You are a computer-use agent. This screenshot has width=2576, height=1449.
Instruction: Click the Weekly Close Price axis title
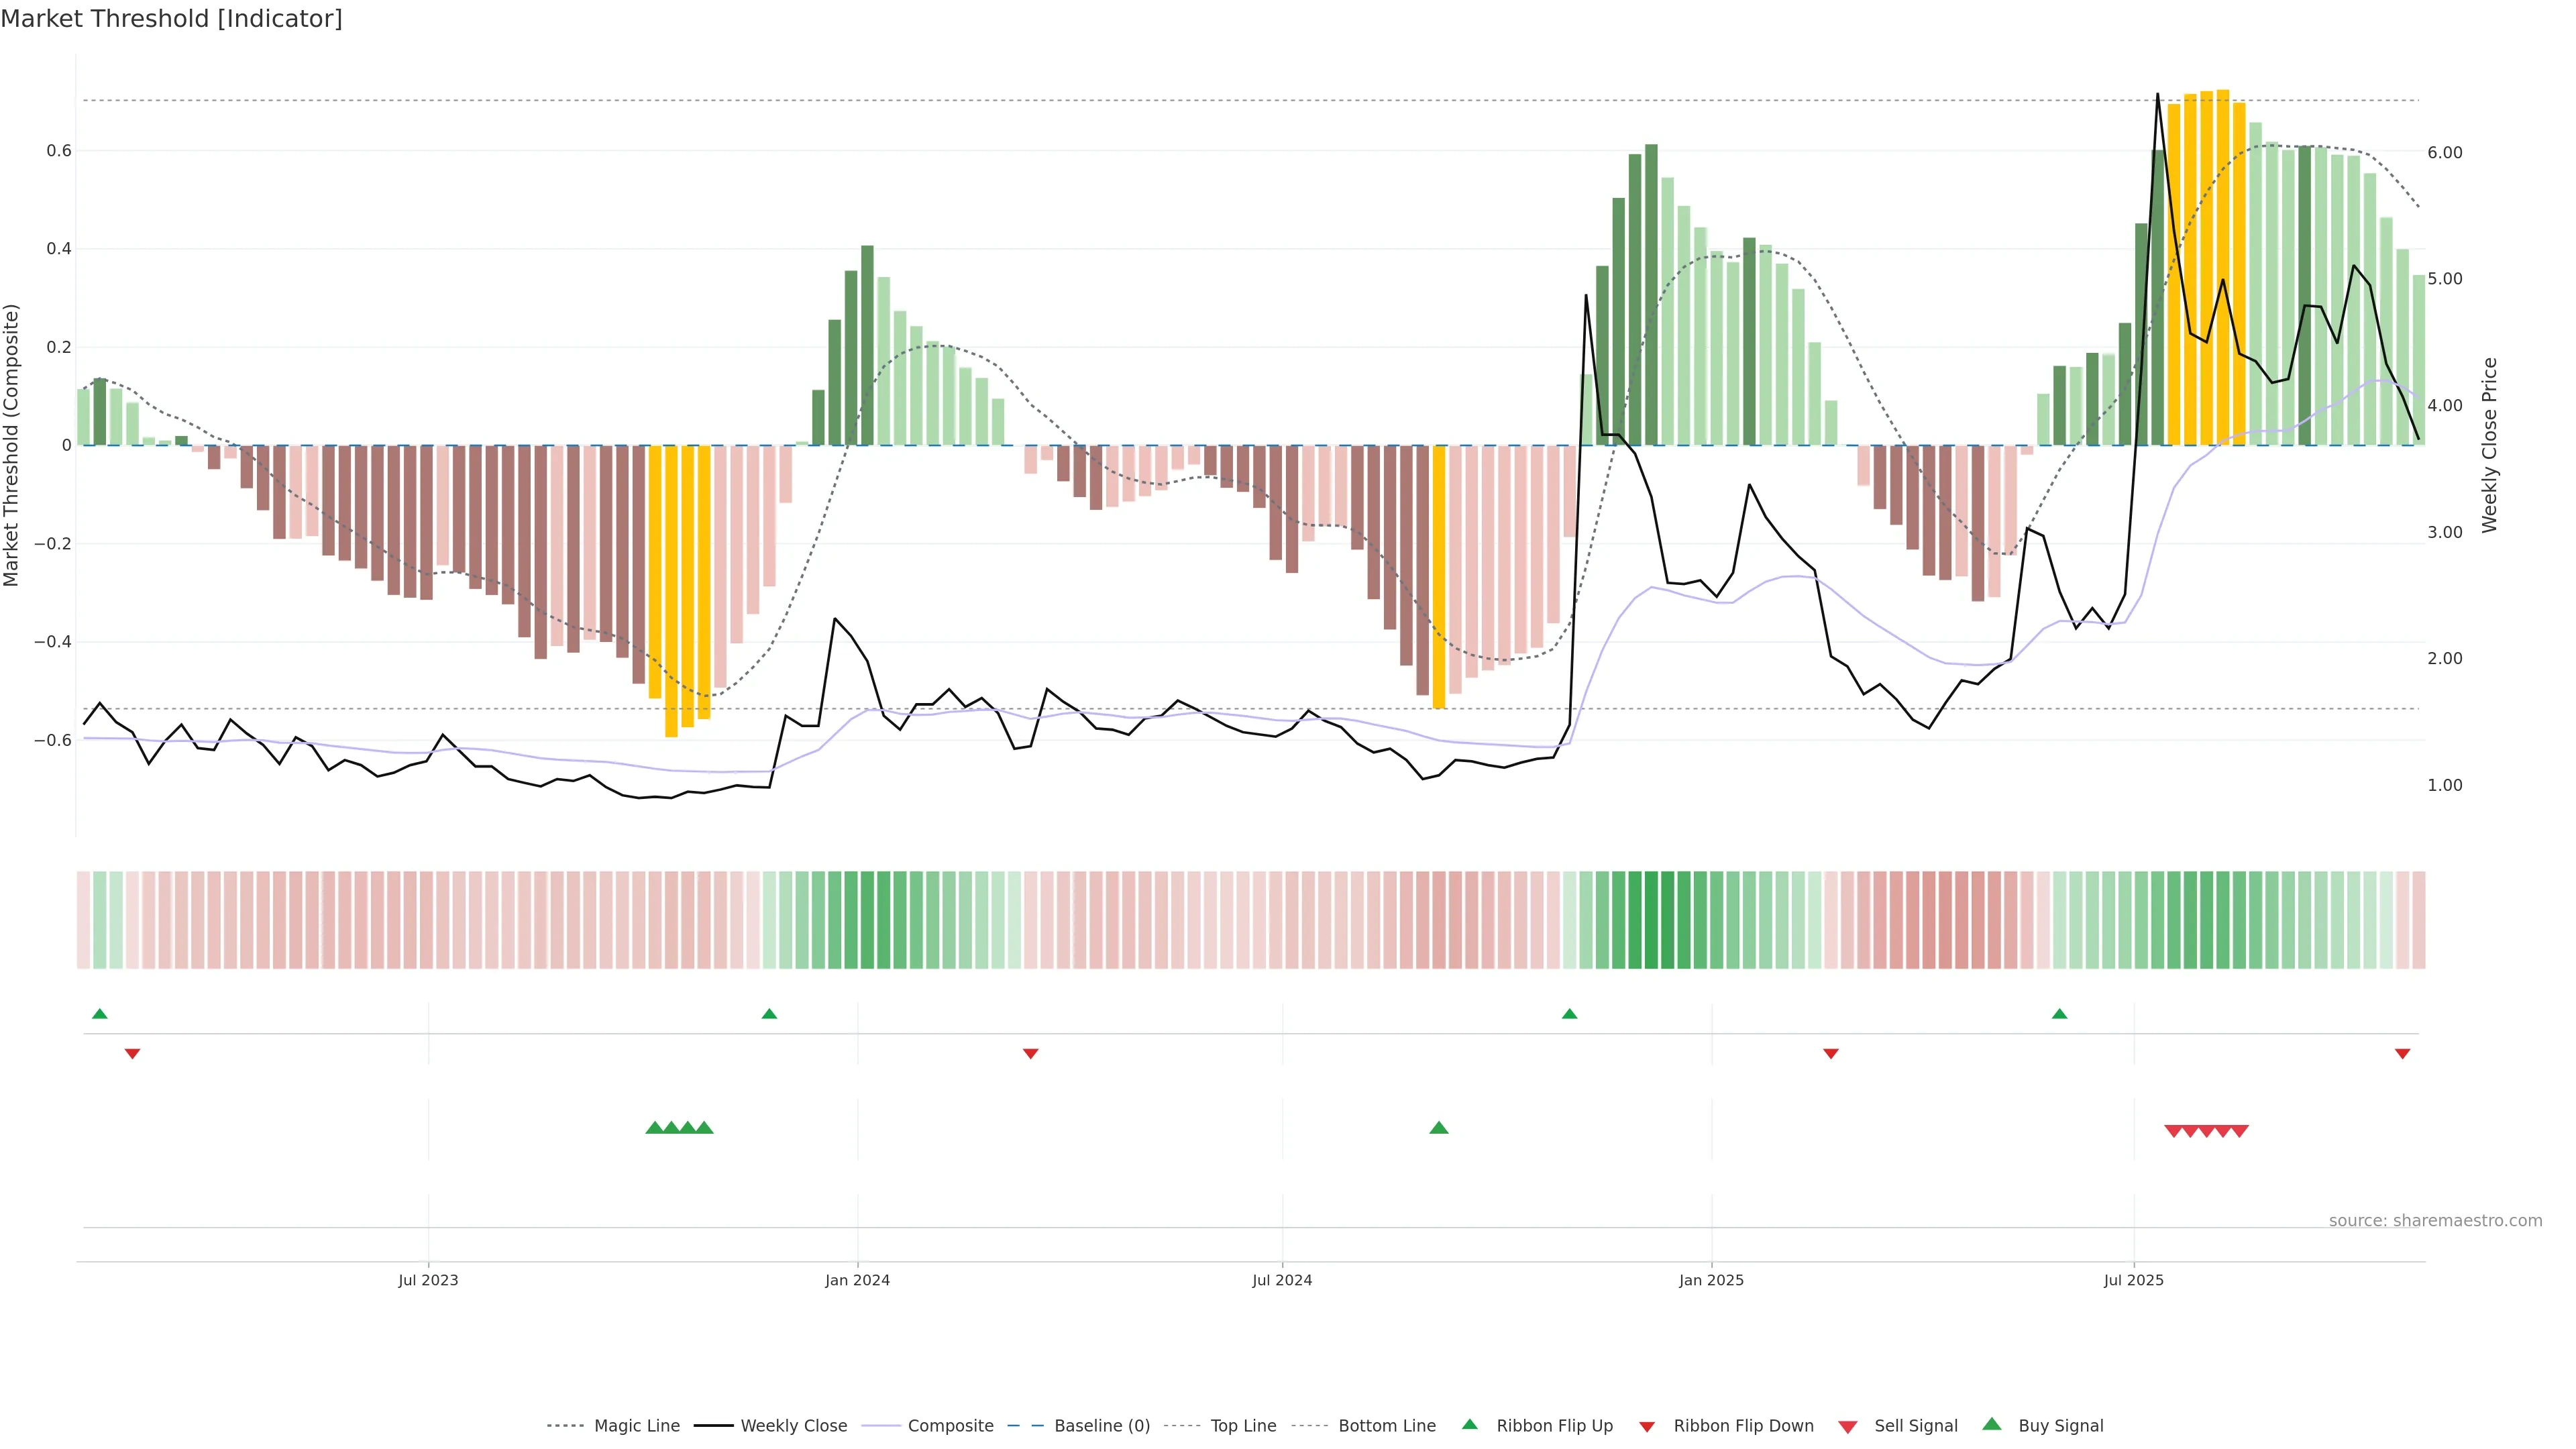click(x=2490, y=445)
